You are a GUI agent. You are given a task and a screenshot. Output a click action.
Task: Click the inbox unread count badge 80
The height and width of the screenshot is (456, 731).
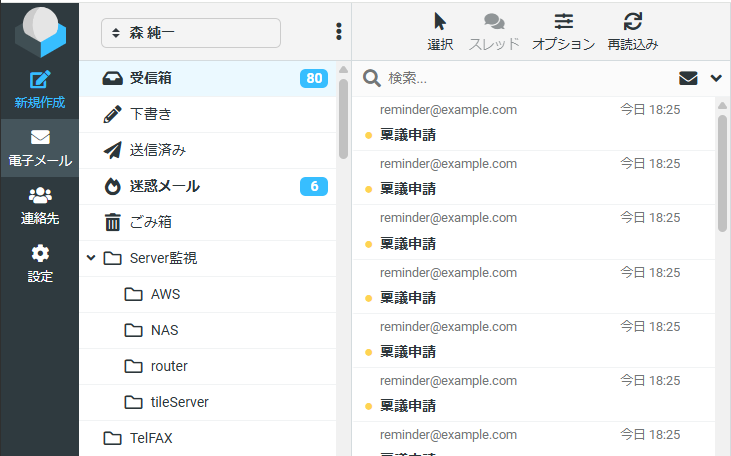(x=314, y=78)
